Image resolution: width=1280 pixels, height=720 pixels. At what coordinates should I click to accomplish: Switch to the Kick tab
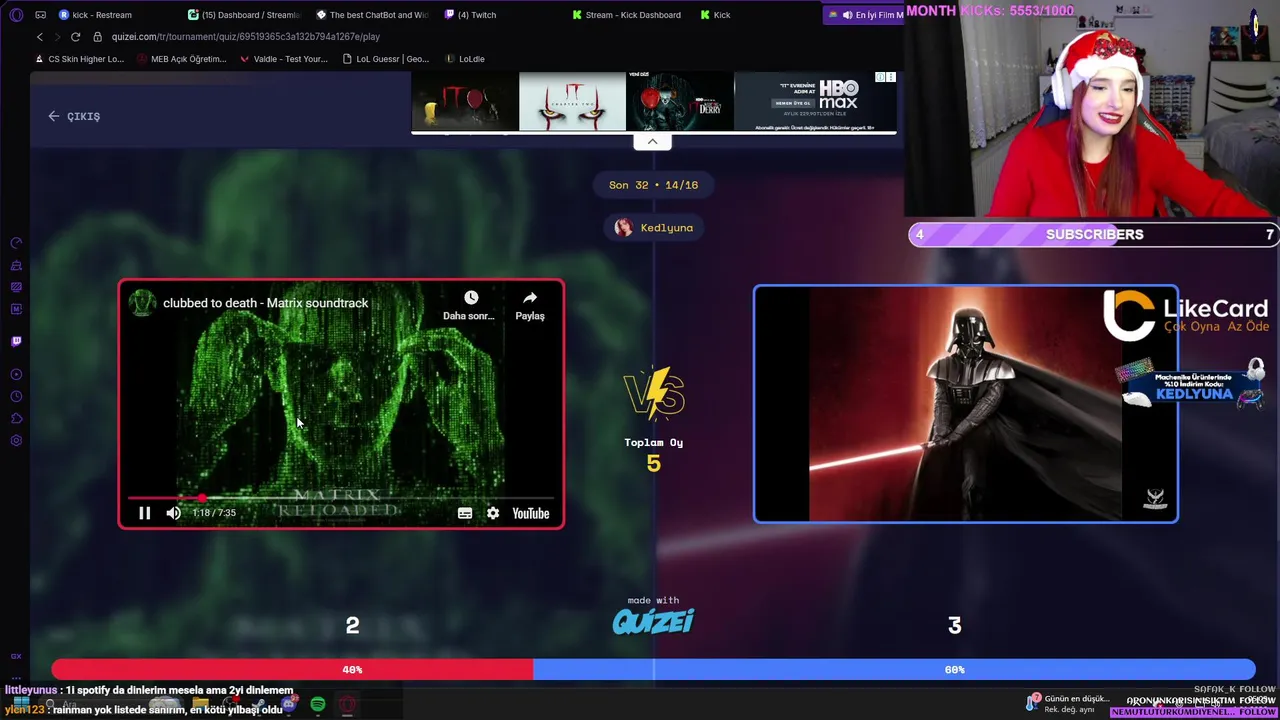[716, 15]
